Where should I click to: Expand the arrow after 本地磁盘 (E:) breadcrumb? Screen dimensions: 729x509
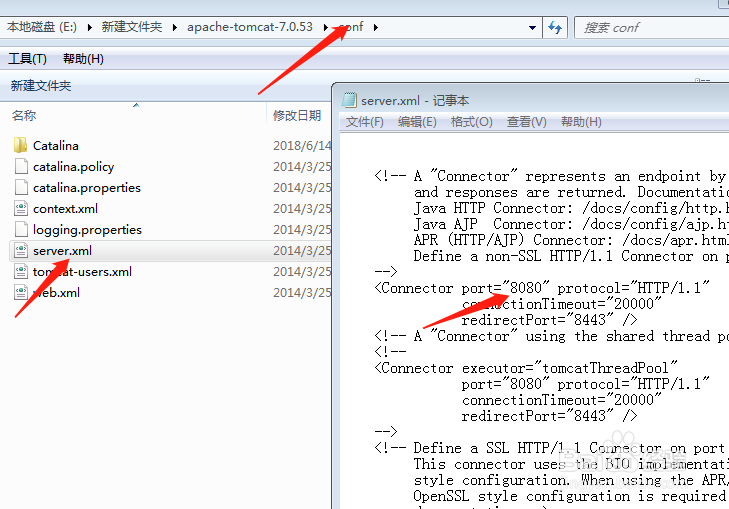click(90, 27)
